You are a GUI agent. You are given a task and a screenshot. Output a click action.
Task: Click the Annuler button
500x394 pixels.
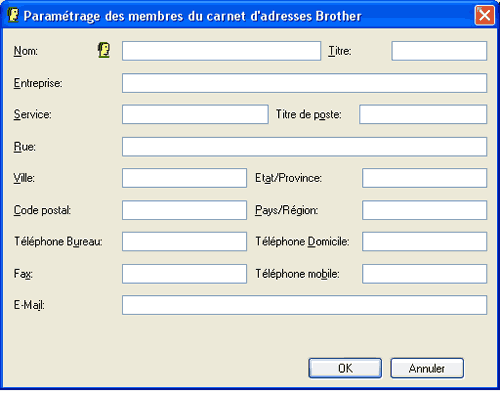click(x=427, y=368)
